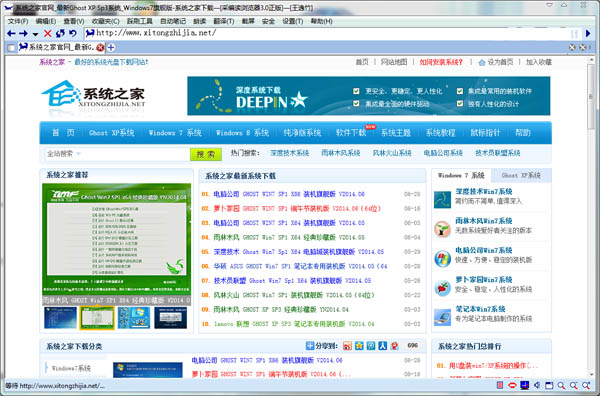Open list item 10 lenovo 联想 GHOST XP SP3
The height and width of the screenshot is (396, 600).
pos(294,324)
